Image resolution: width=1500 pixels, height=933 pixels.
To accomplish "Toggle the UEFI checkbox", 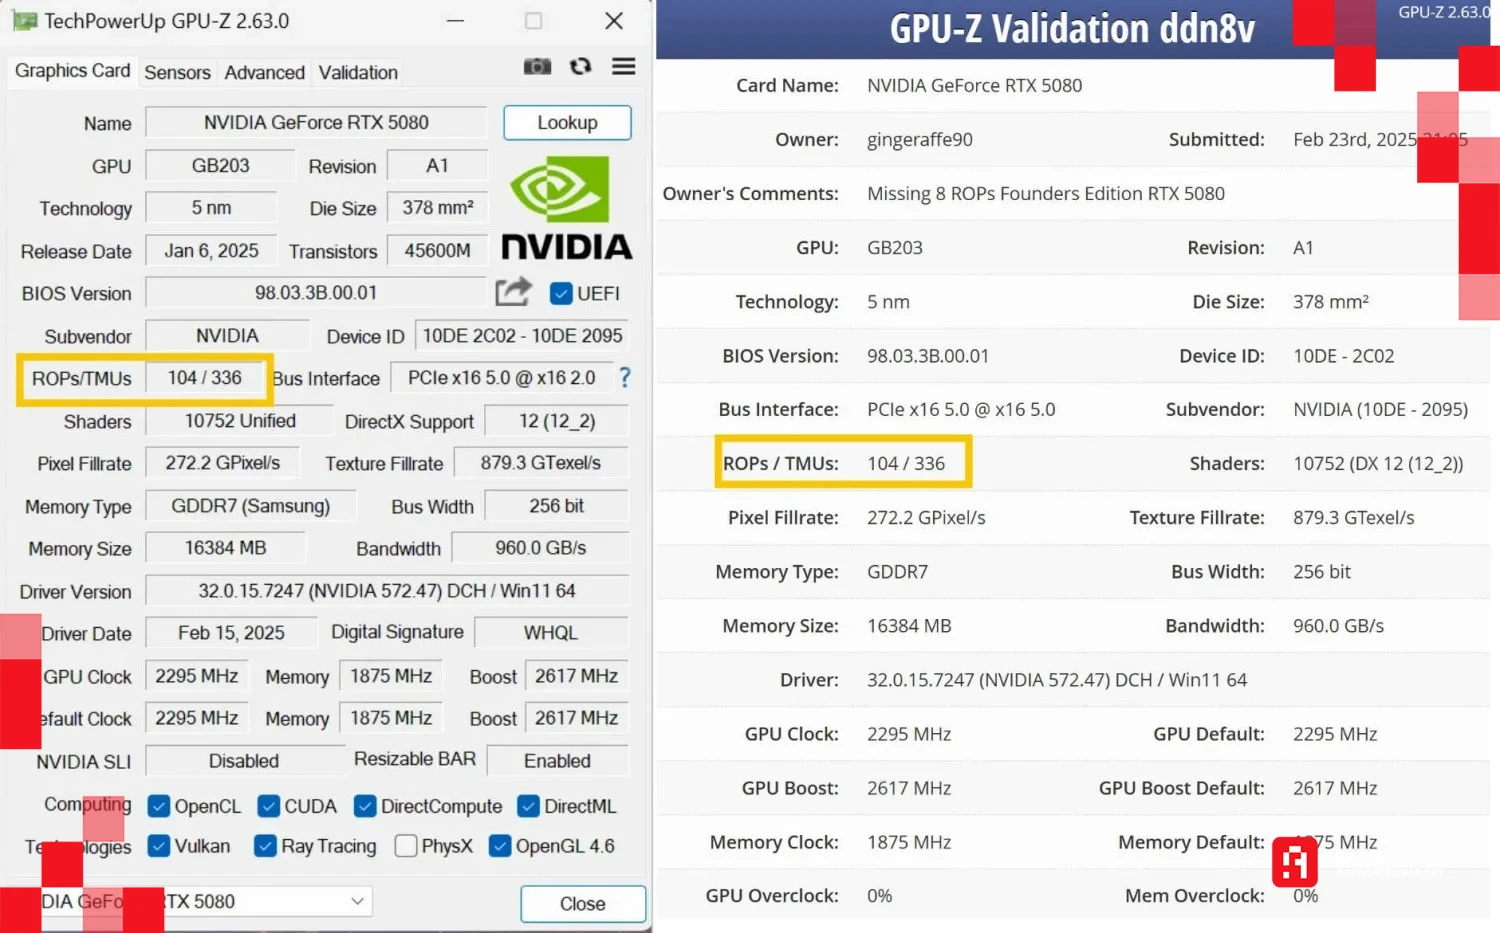I will tap(561, 293).
